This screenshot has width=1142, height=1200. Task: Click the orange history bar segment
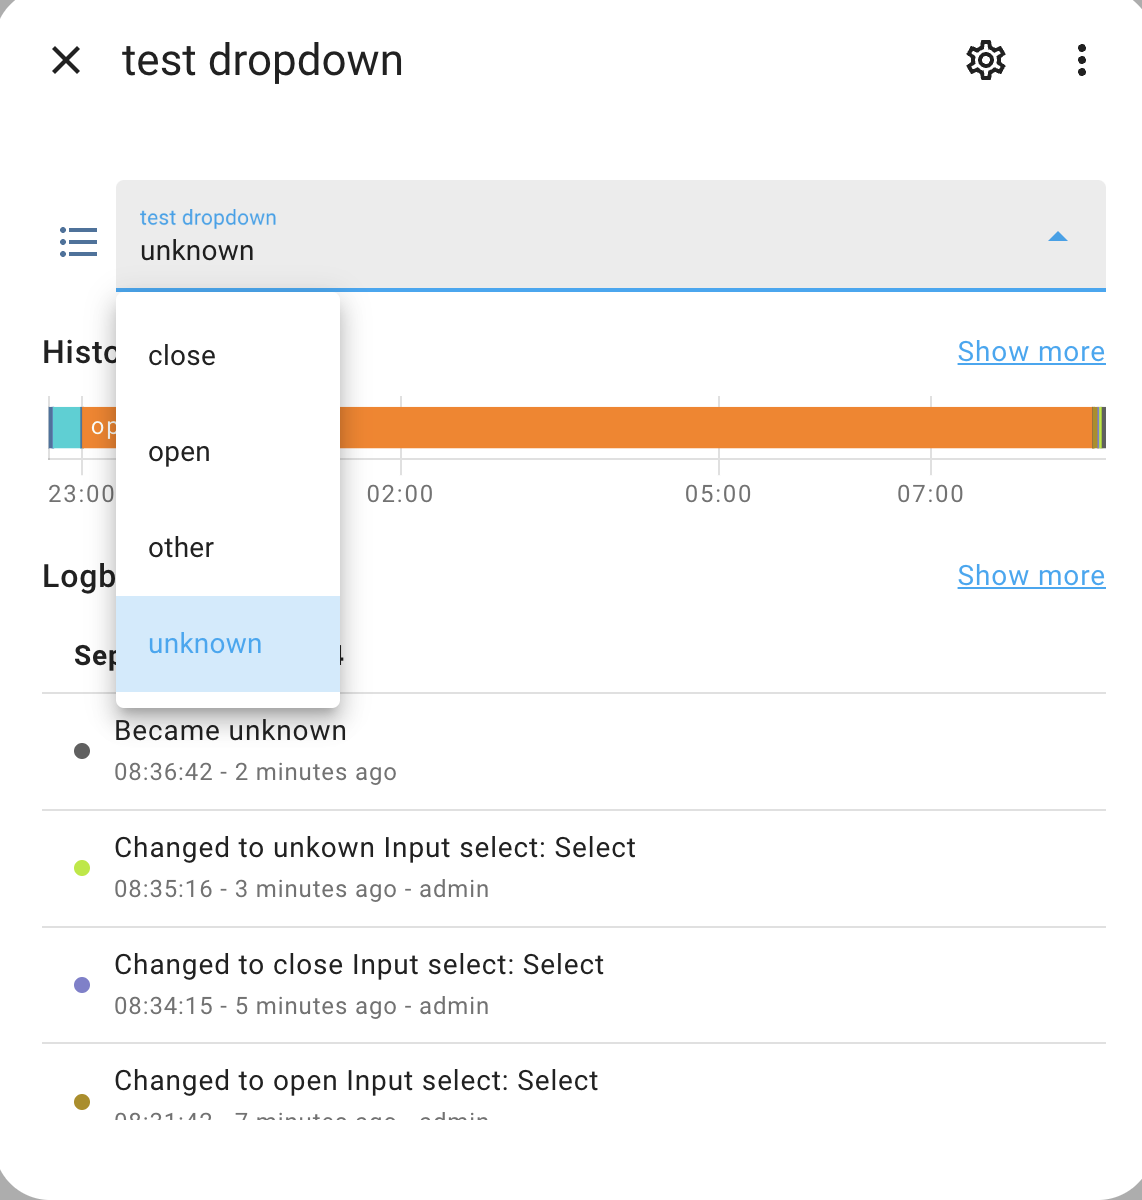[x=700, y=426]
